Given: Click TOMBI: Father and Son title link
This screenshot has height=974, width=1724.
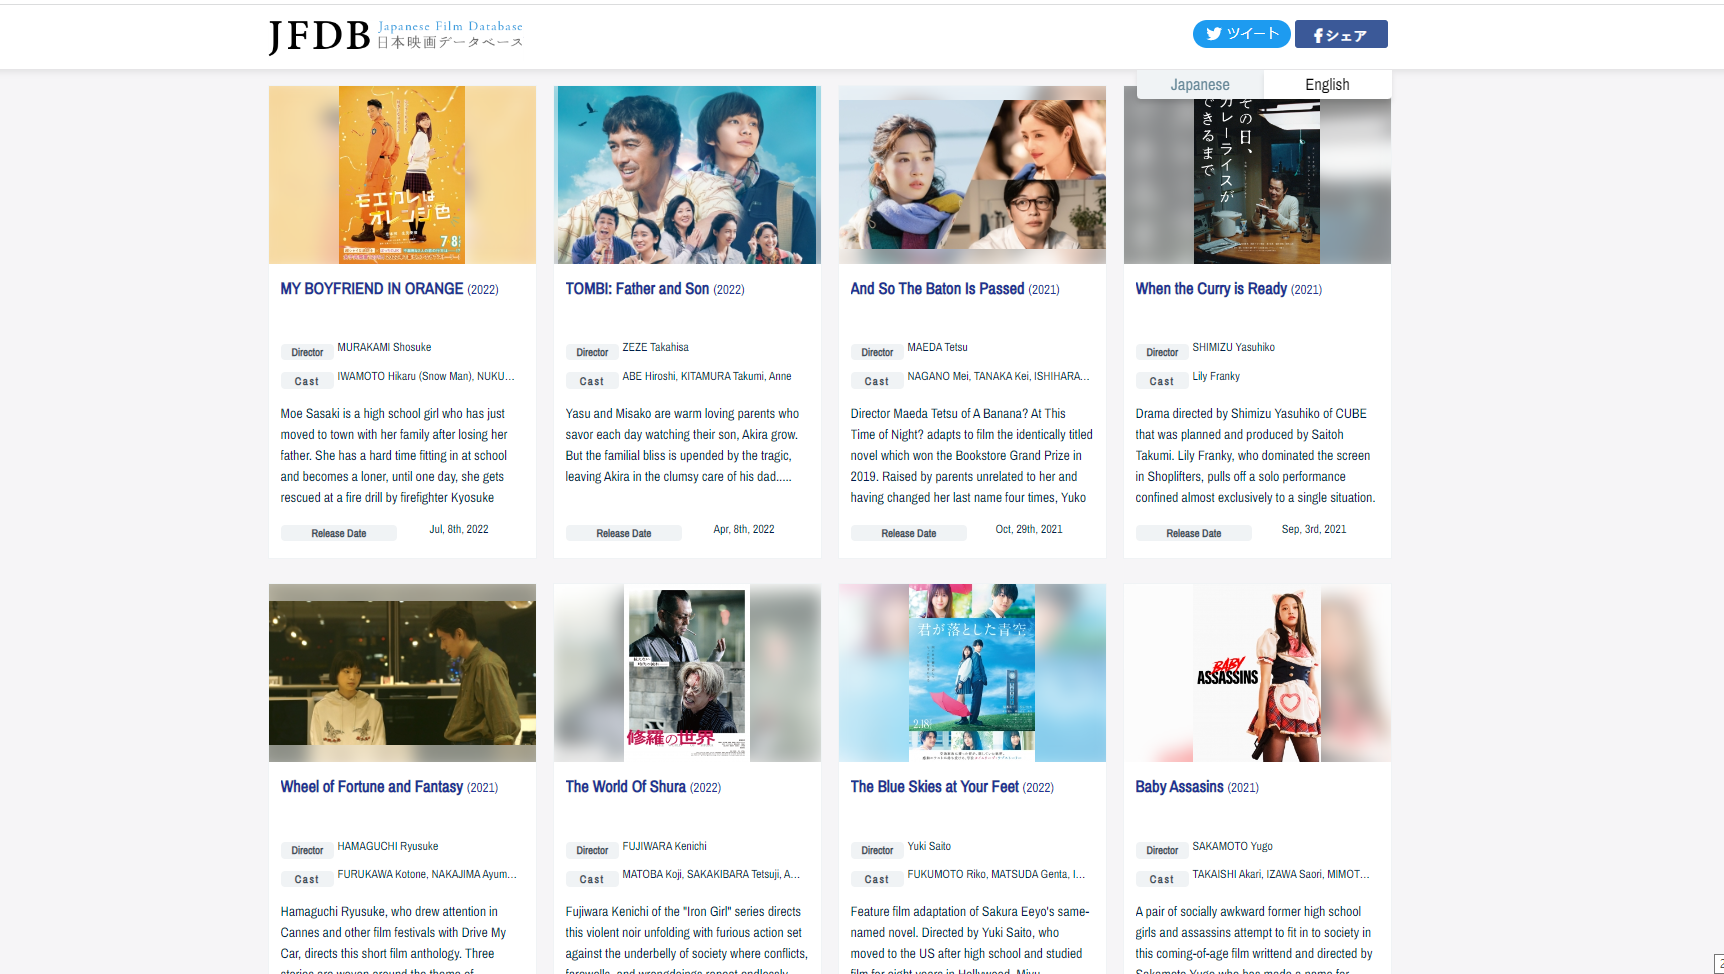Looking at the screenshot, I should click(637, 289).
